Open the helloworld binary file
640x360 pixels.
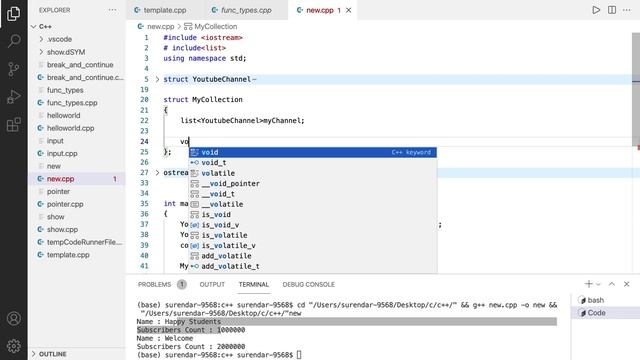pyautogui.click(x=77, y=115)
